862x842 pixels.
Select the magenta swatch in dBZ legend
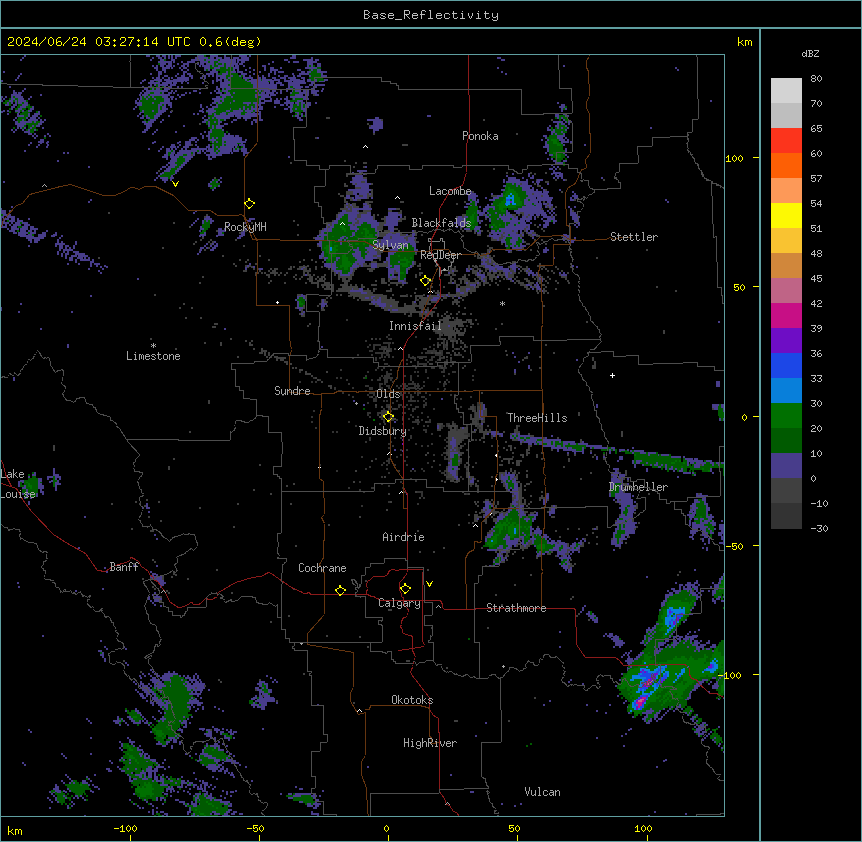pos(786,315)
